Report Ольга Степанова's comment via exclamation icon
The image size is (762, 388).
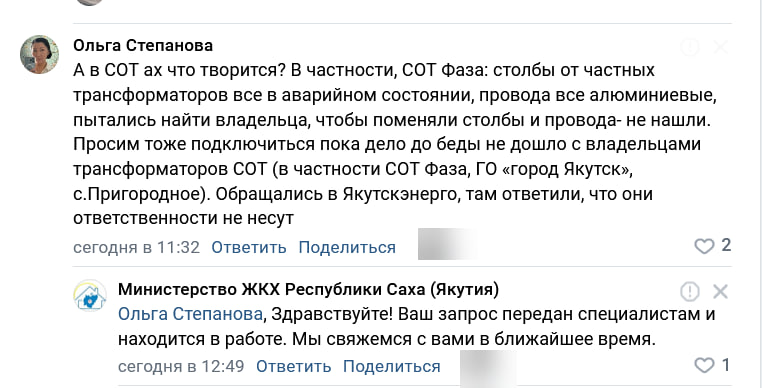pos(690,47)
